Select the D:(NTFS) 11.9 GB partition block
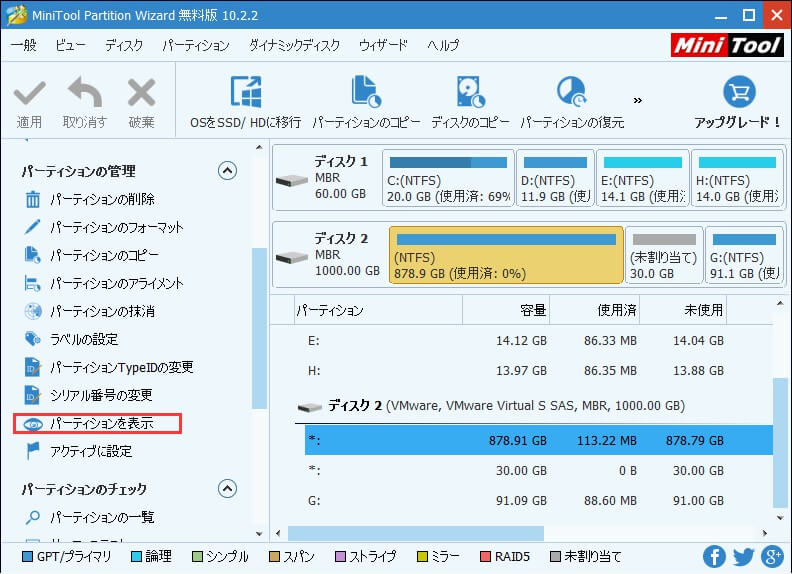This screenshot has height=574, width=792. click(555, 178)
